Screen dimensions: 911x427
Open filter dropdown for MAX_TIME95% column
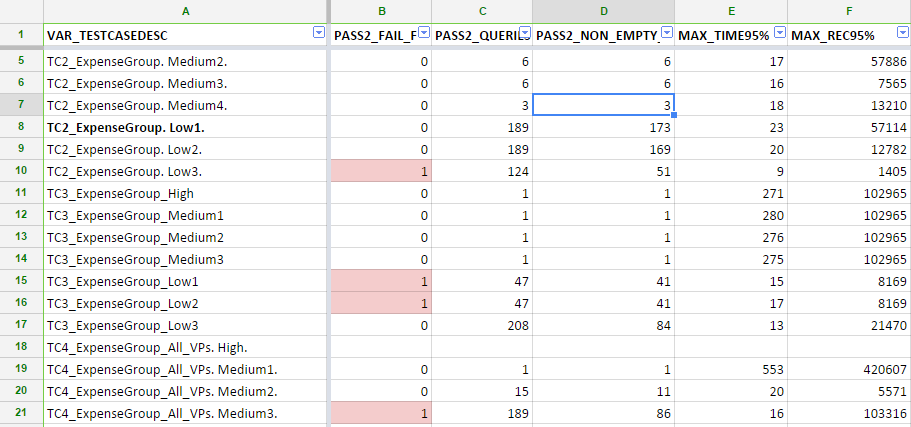point(780,32)
